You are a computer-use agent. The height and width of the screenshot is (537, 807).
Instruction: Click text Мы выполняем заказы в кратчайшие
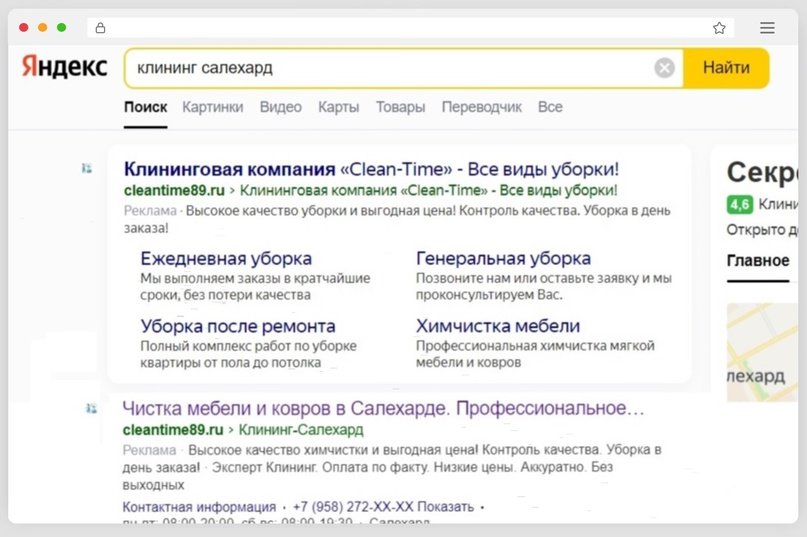point(255,279)
